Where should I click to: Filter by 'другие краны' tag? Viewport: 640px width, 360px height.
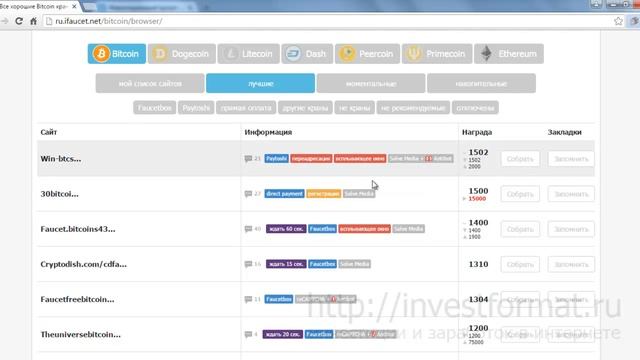(305, 108)
